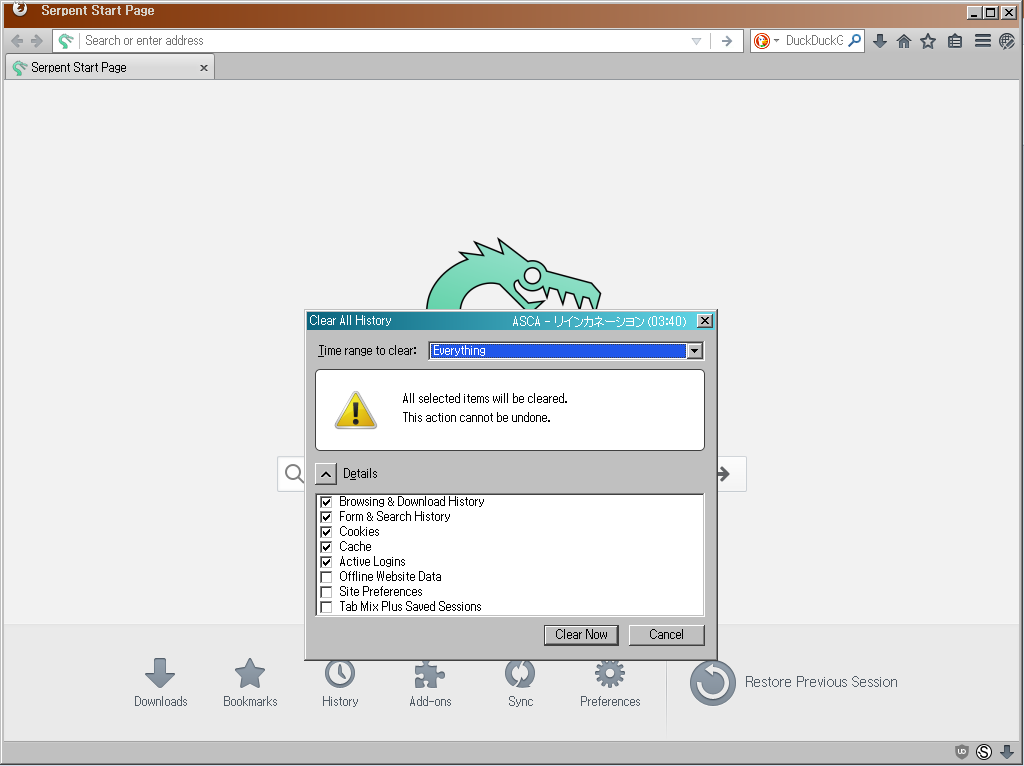Viewport: 1024px width, 766px height.
Task: Open the hamburger menu icon
Action: pos(982,41)
